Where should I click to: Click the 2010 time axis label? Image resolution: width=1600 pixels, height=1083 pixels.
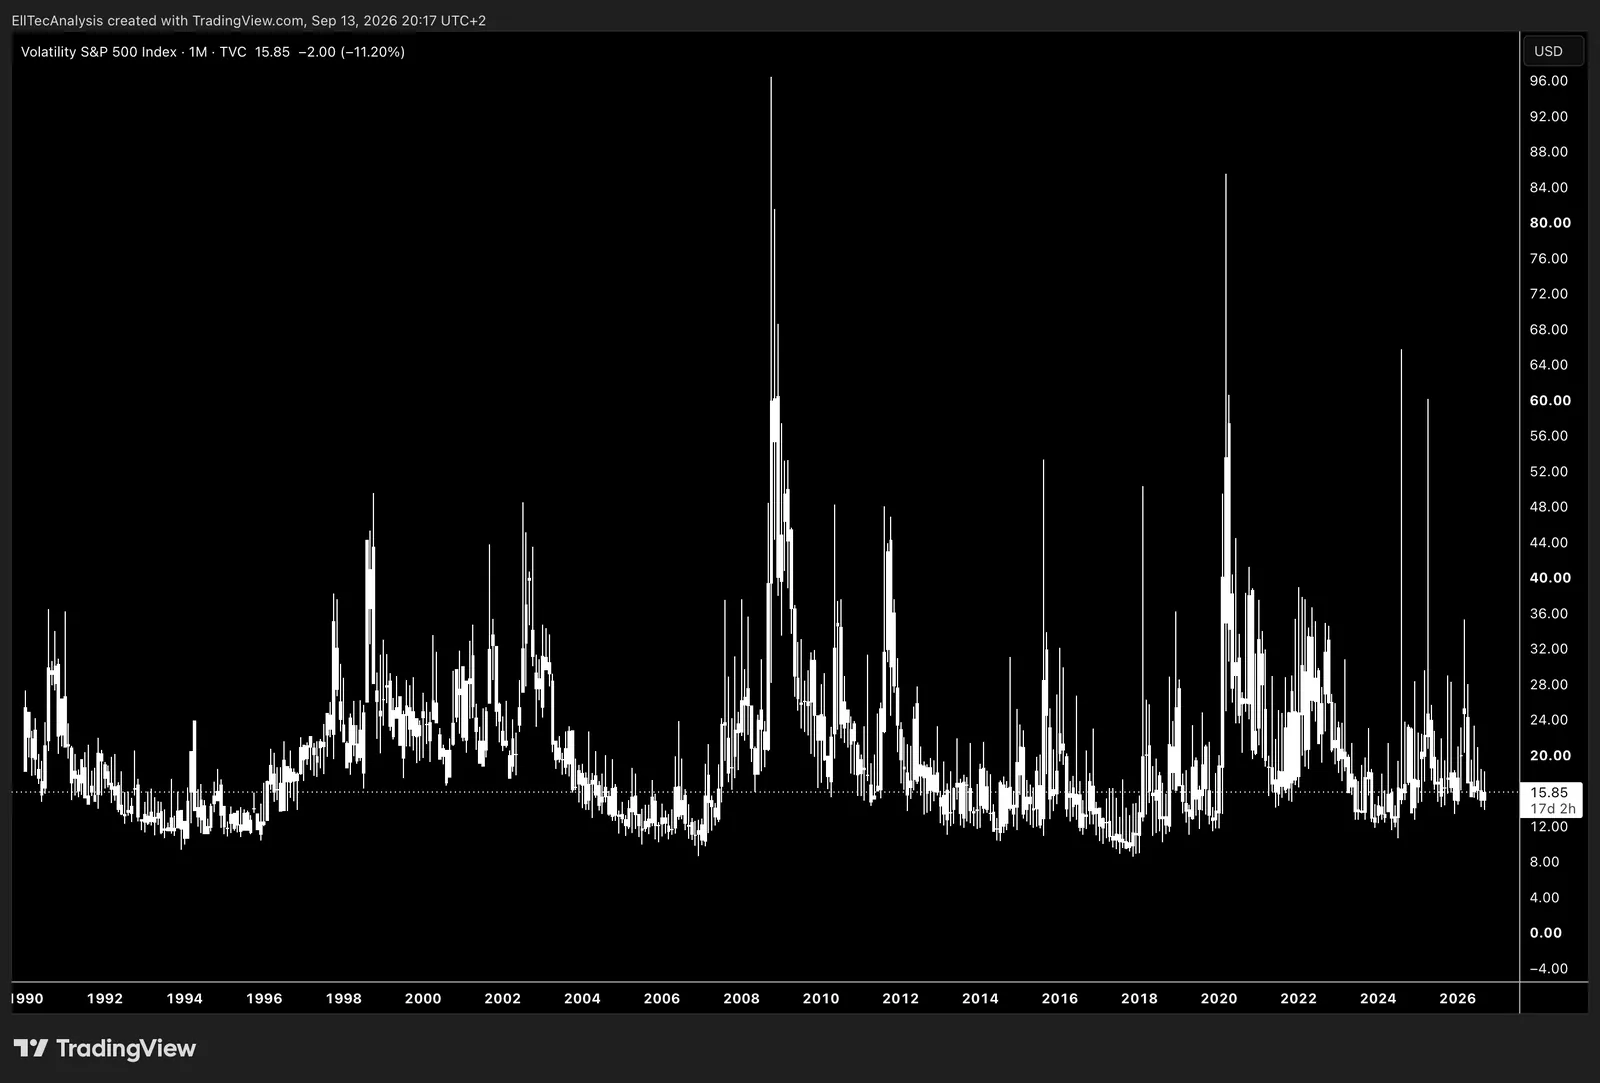(x=821, y=998)
